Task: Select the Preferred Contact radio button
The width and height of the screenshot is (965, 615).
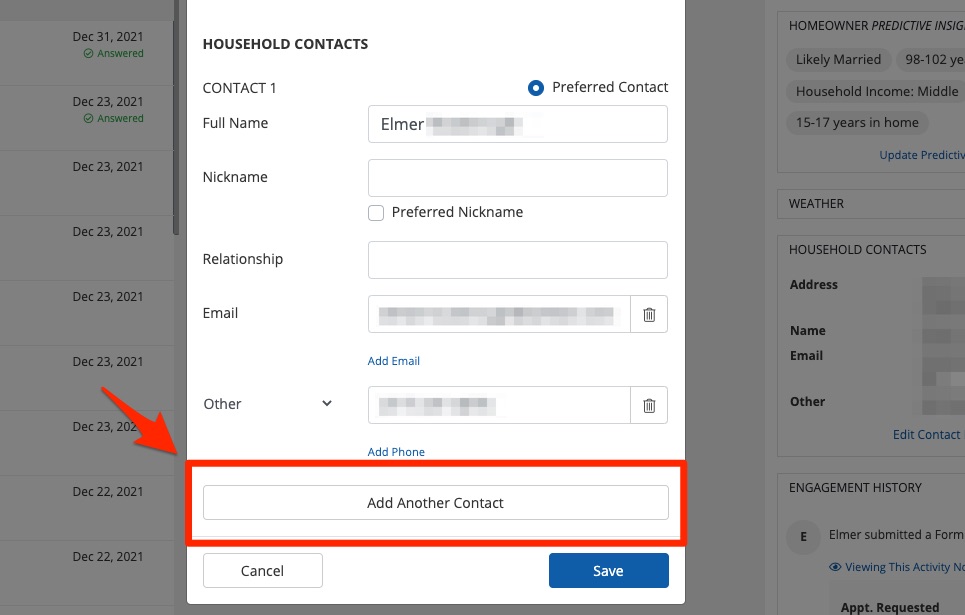Action: tap(537, 87)
